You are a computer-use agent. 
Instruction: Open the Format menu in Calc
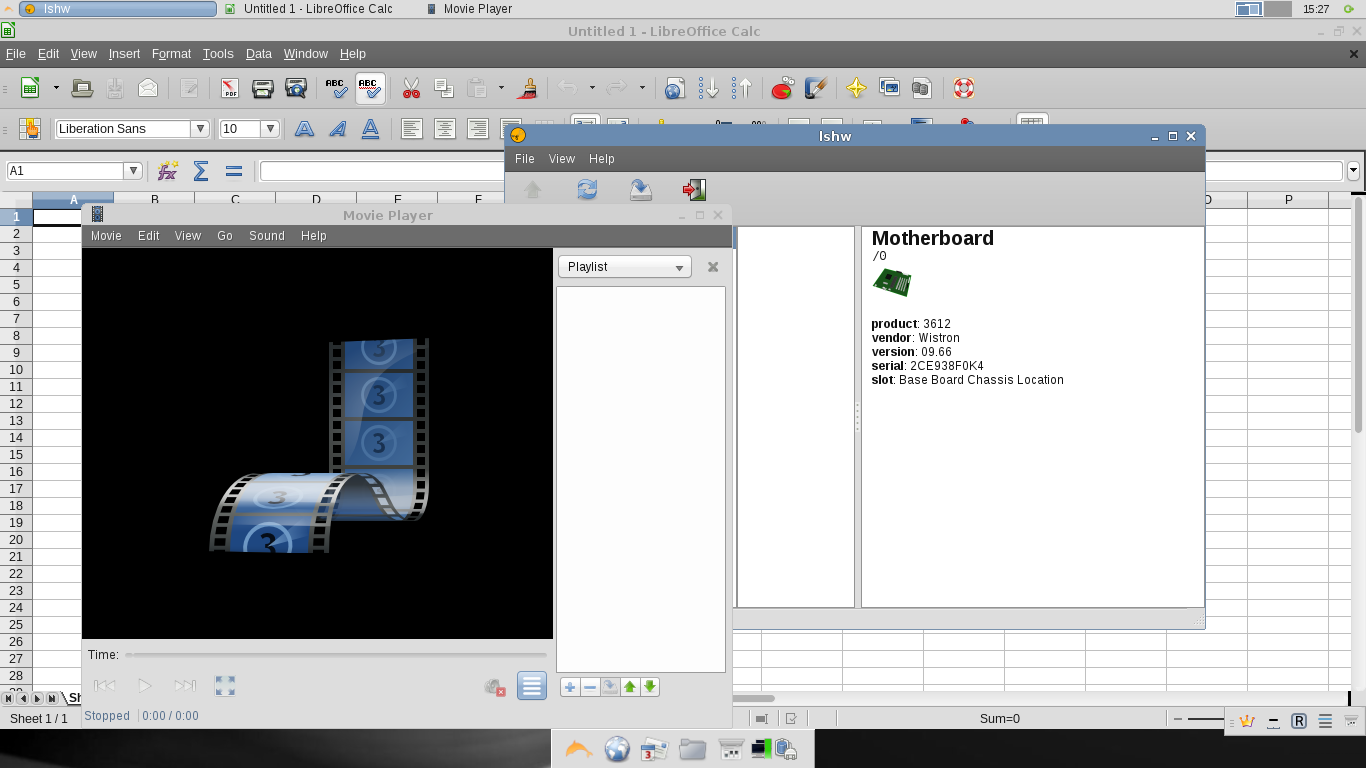171,54
